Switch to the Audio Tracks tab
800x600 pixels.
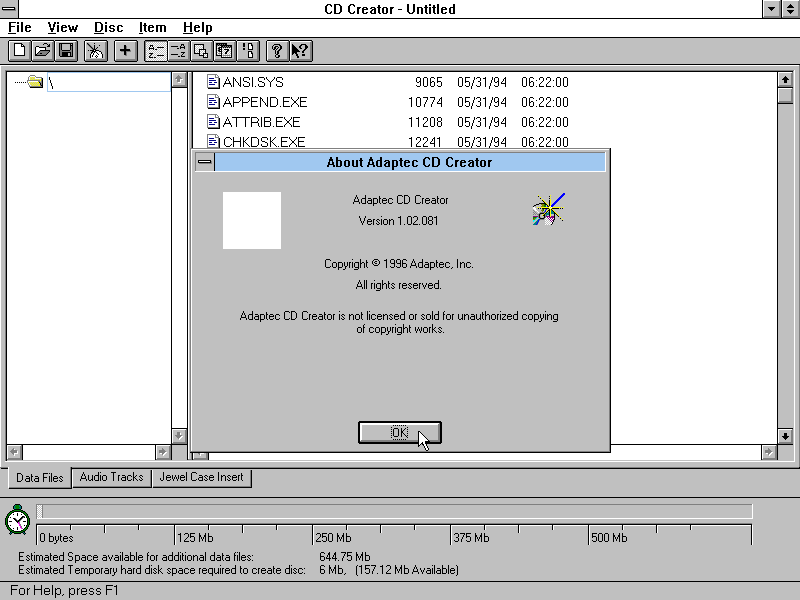(x=111, y=478)
